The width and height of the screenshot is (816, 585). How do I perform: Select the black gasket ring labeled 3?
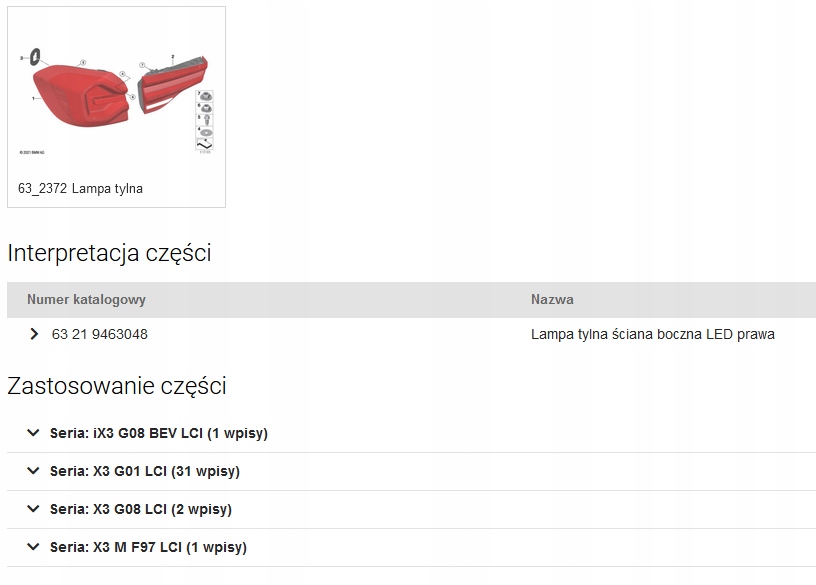(x=36, y=57)
